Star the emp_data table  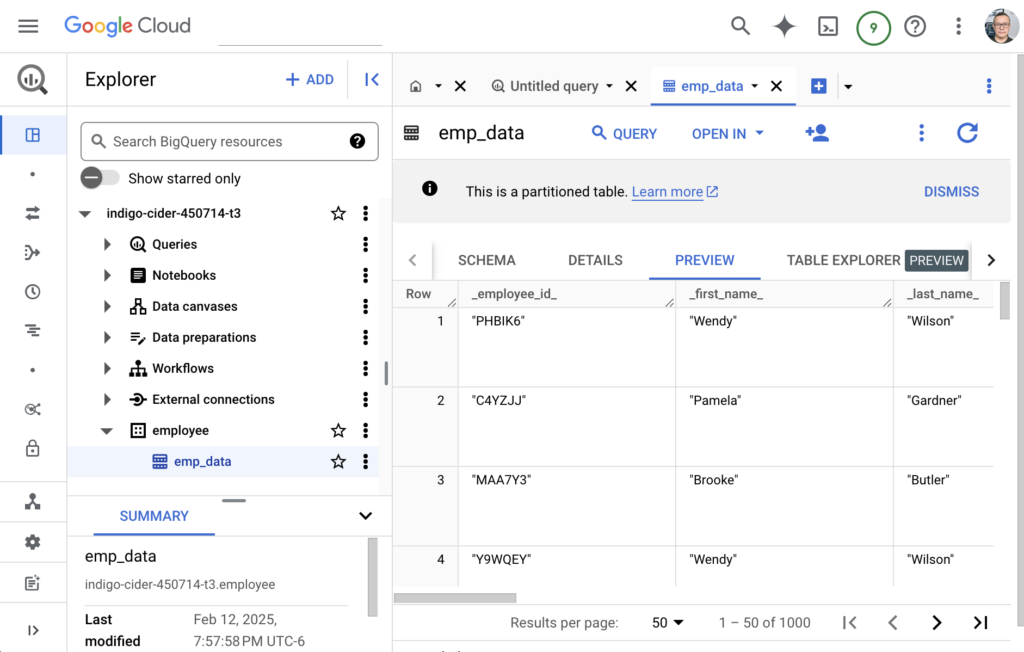coord(338,461)
